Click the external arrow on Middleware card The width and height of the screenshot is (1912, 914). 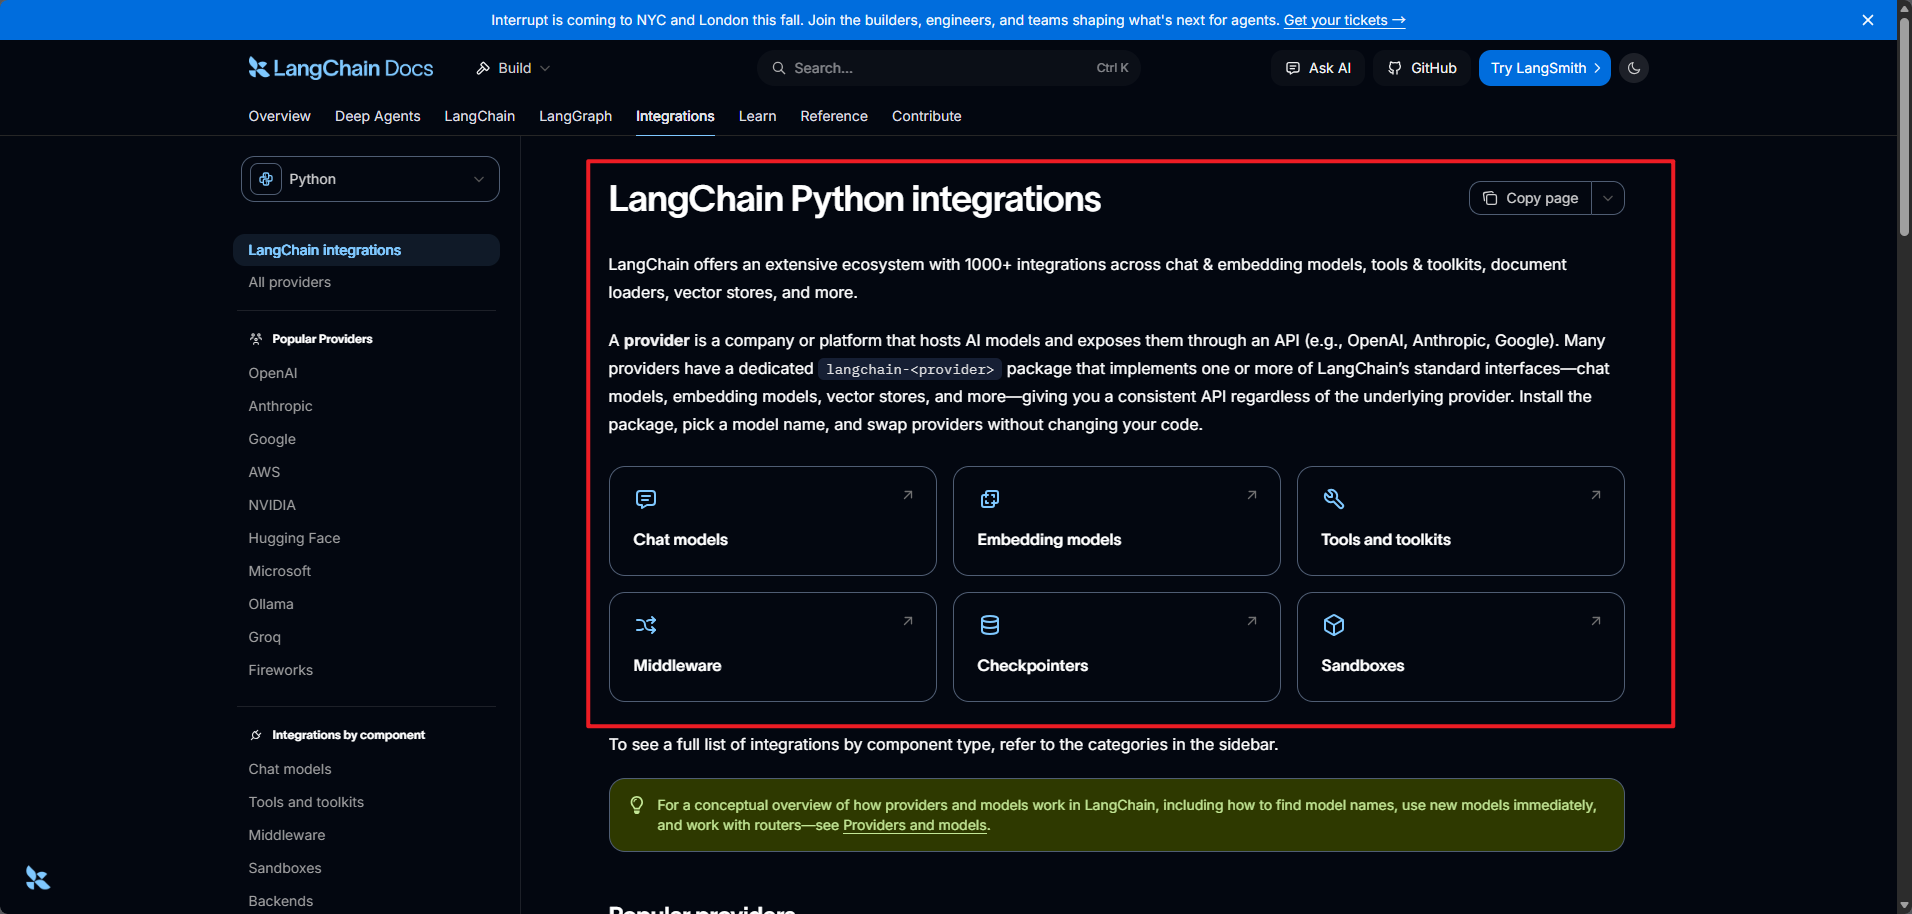click(x=908, y=621)
